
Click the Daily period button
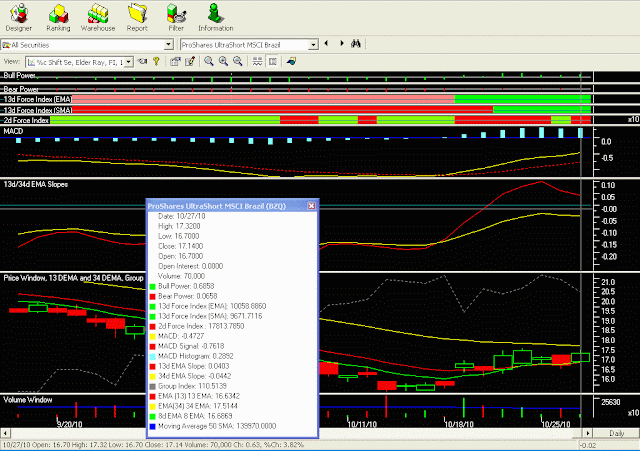[616, 433]
